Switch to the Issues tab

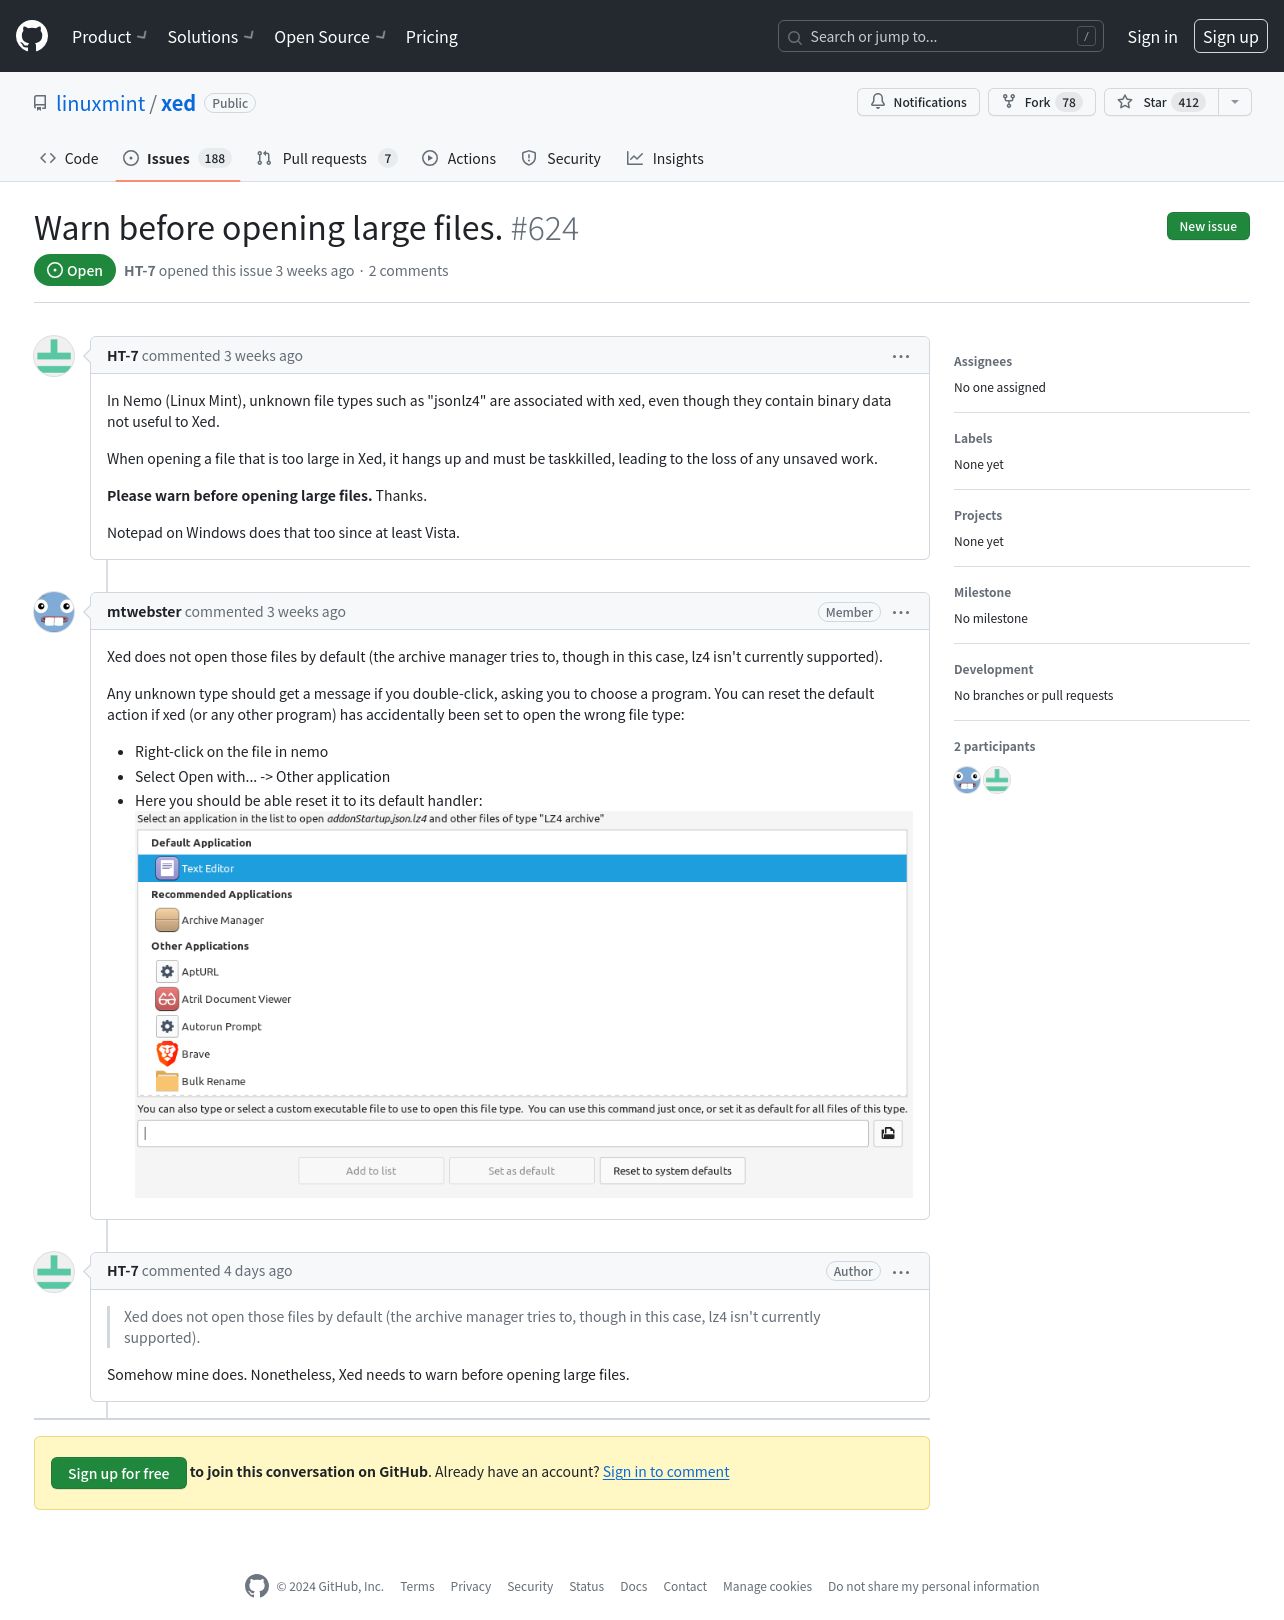coord(178,158)
